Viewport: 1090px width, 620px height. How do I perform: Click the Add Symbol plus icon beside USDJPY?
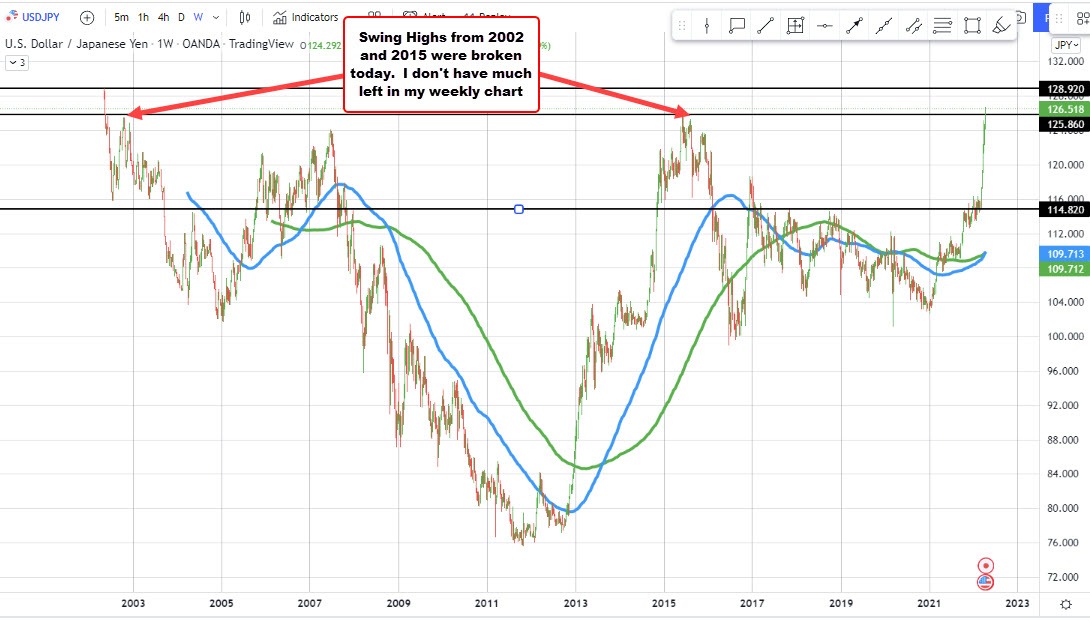(87, 17)
